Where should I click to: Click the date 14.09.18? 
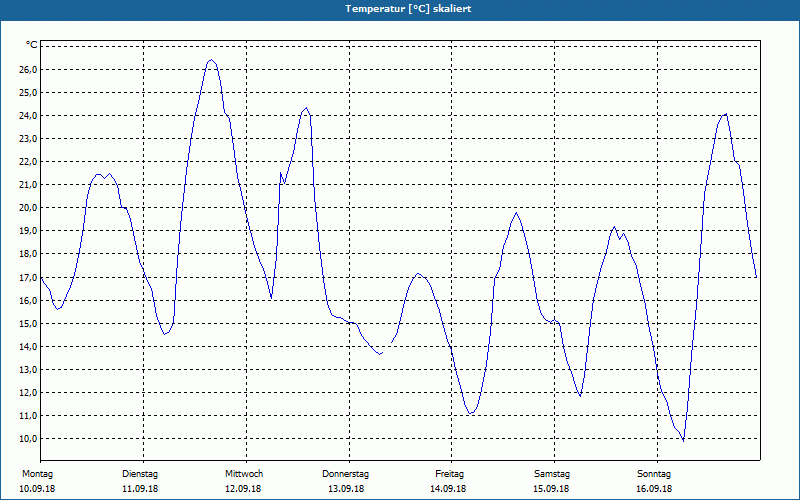tap(448, 489)
